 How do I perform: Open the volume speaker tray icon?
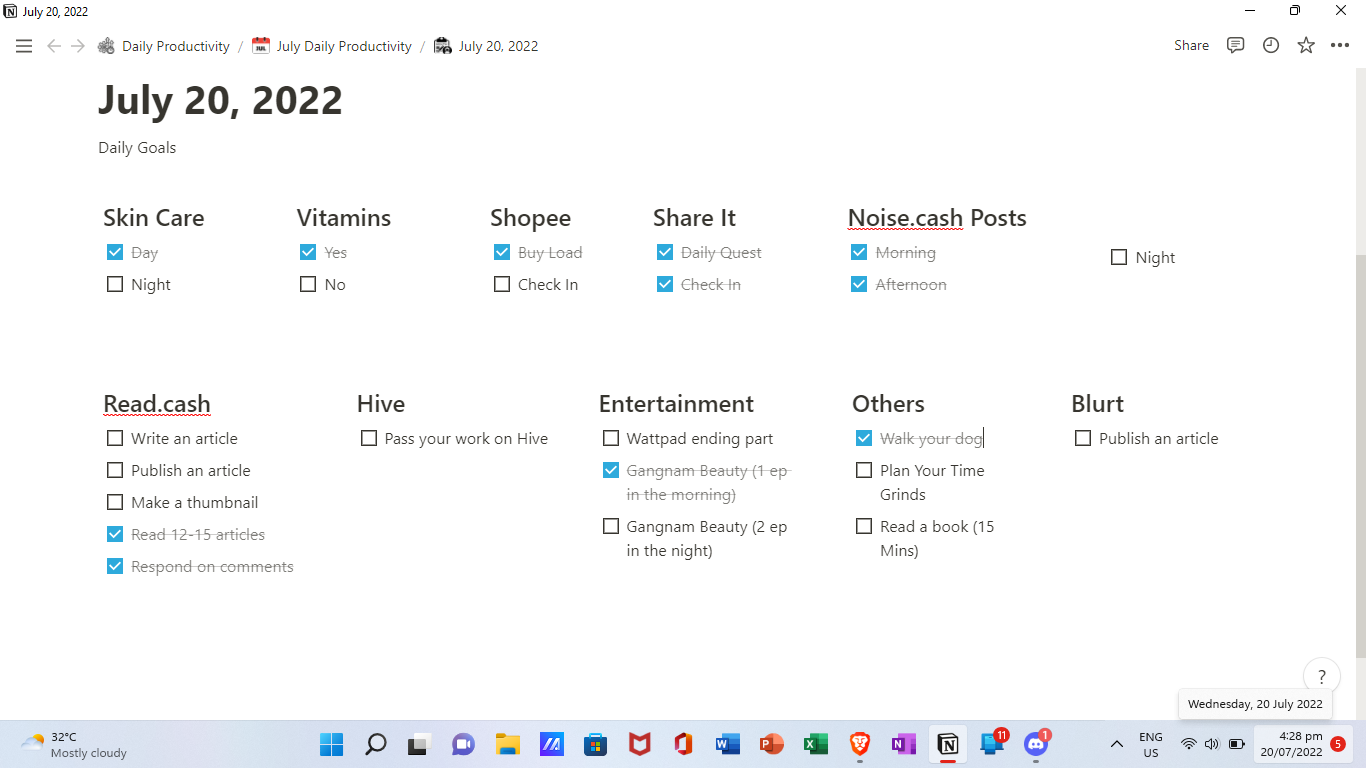click(x=1212, y=744)
